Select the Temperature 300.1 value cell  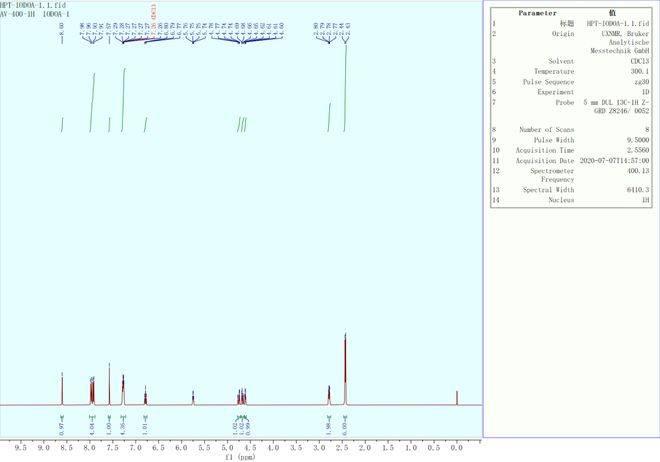(637, 72)
